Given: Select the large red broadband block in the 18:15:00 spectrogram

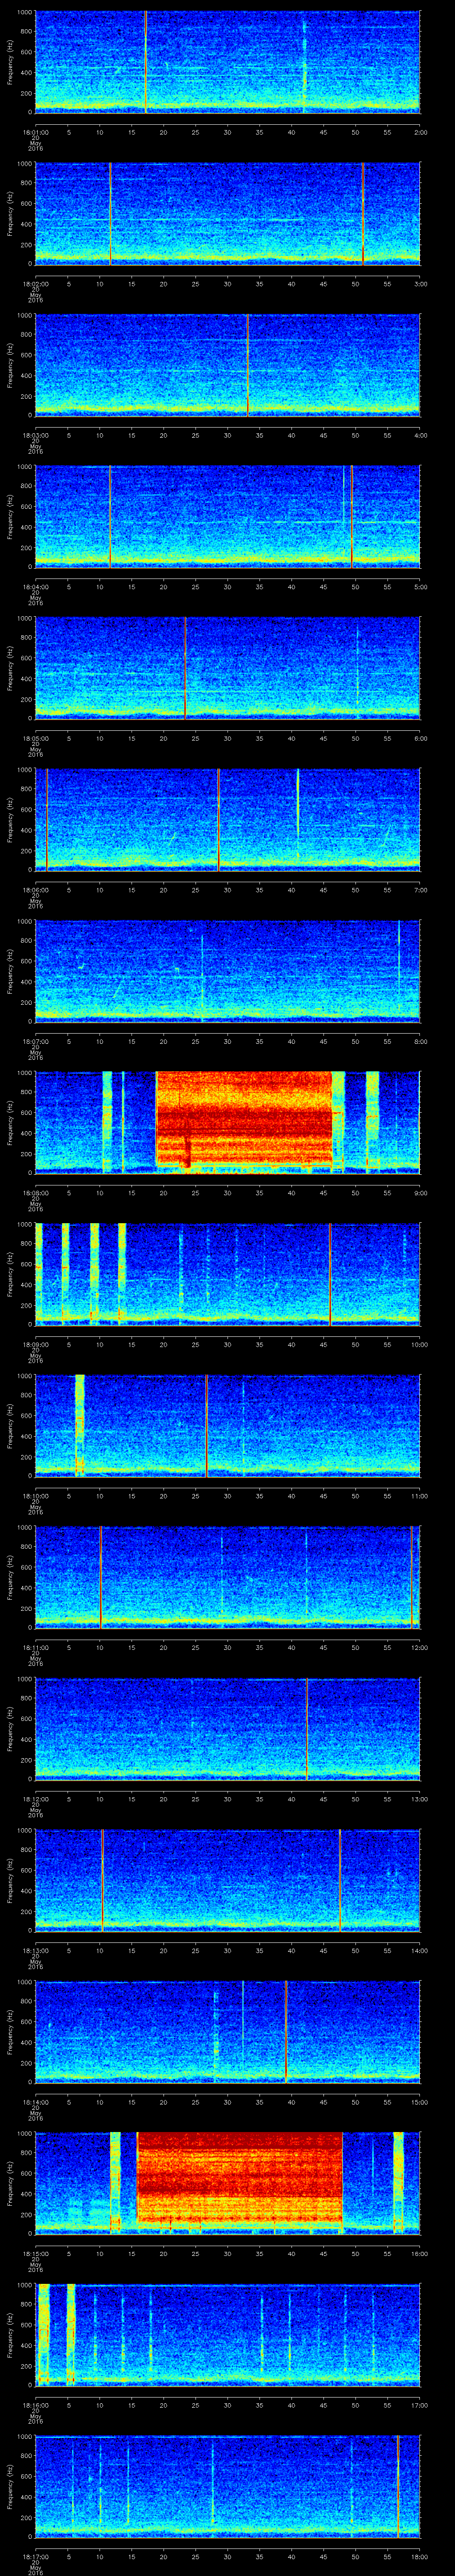Looking at the screenshot, I should click(x=239, y=2178).
